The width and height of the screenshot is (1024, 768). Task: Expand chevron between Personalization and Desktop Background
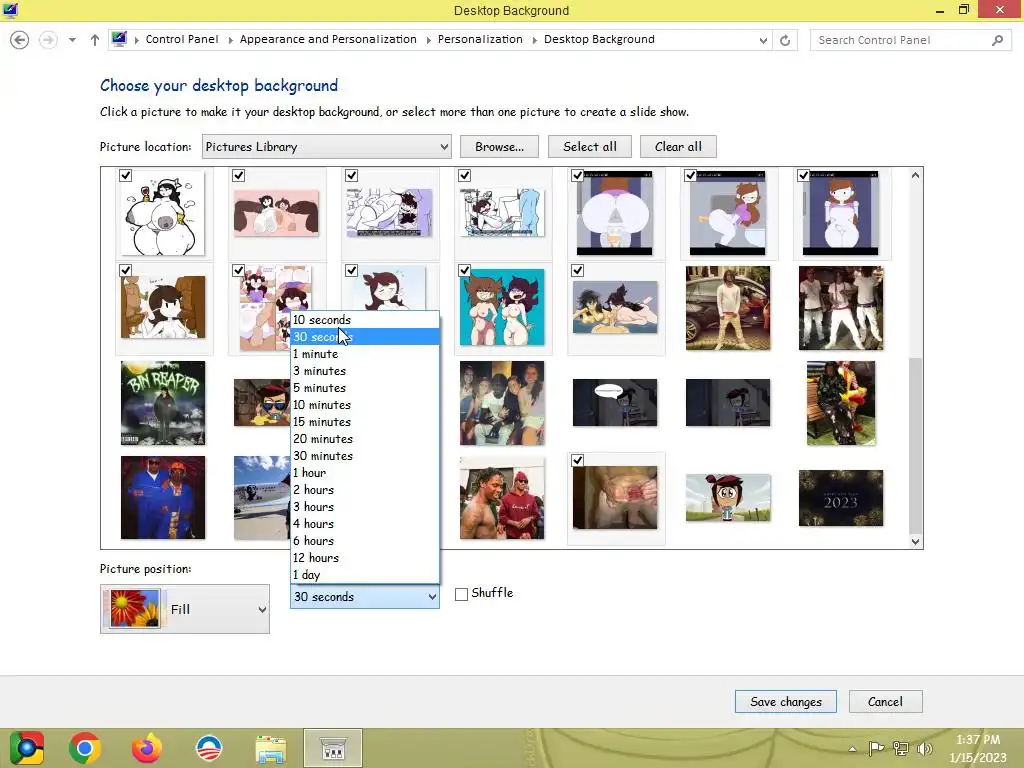pyautogui.click(x=535, y=40)
